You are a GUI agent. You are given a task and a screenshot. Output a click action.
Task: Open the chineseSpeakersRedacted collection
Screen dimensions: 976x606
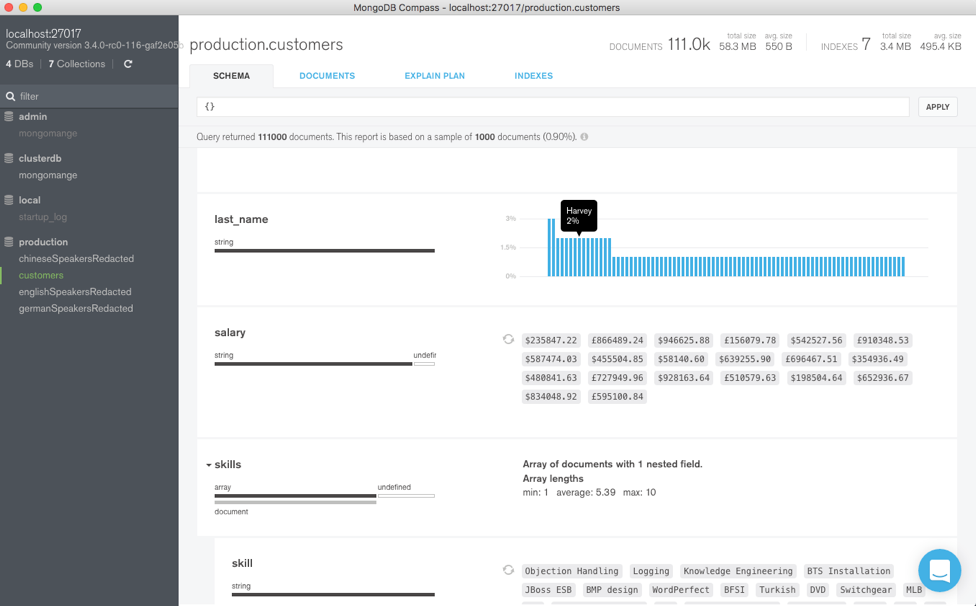coord(76,258)
